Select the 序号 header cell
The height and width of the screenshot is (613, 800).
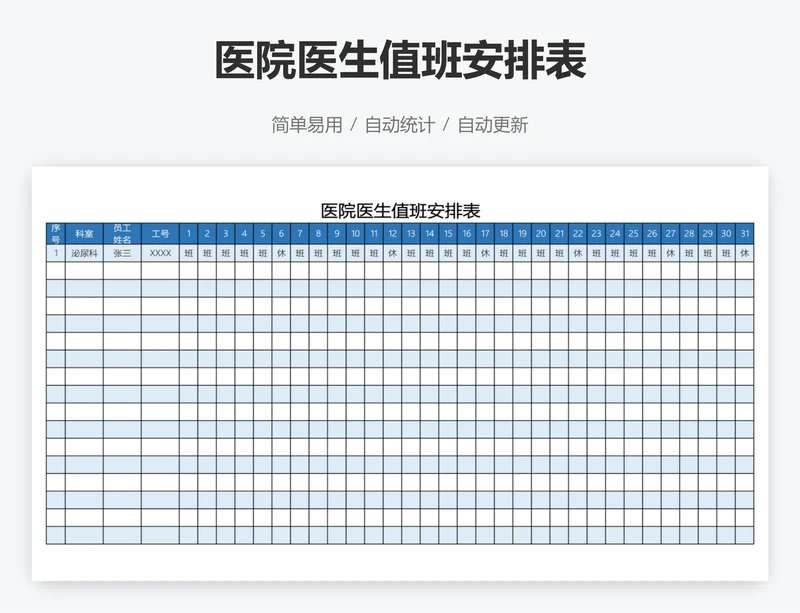tap(56, 234)
